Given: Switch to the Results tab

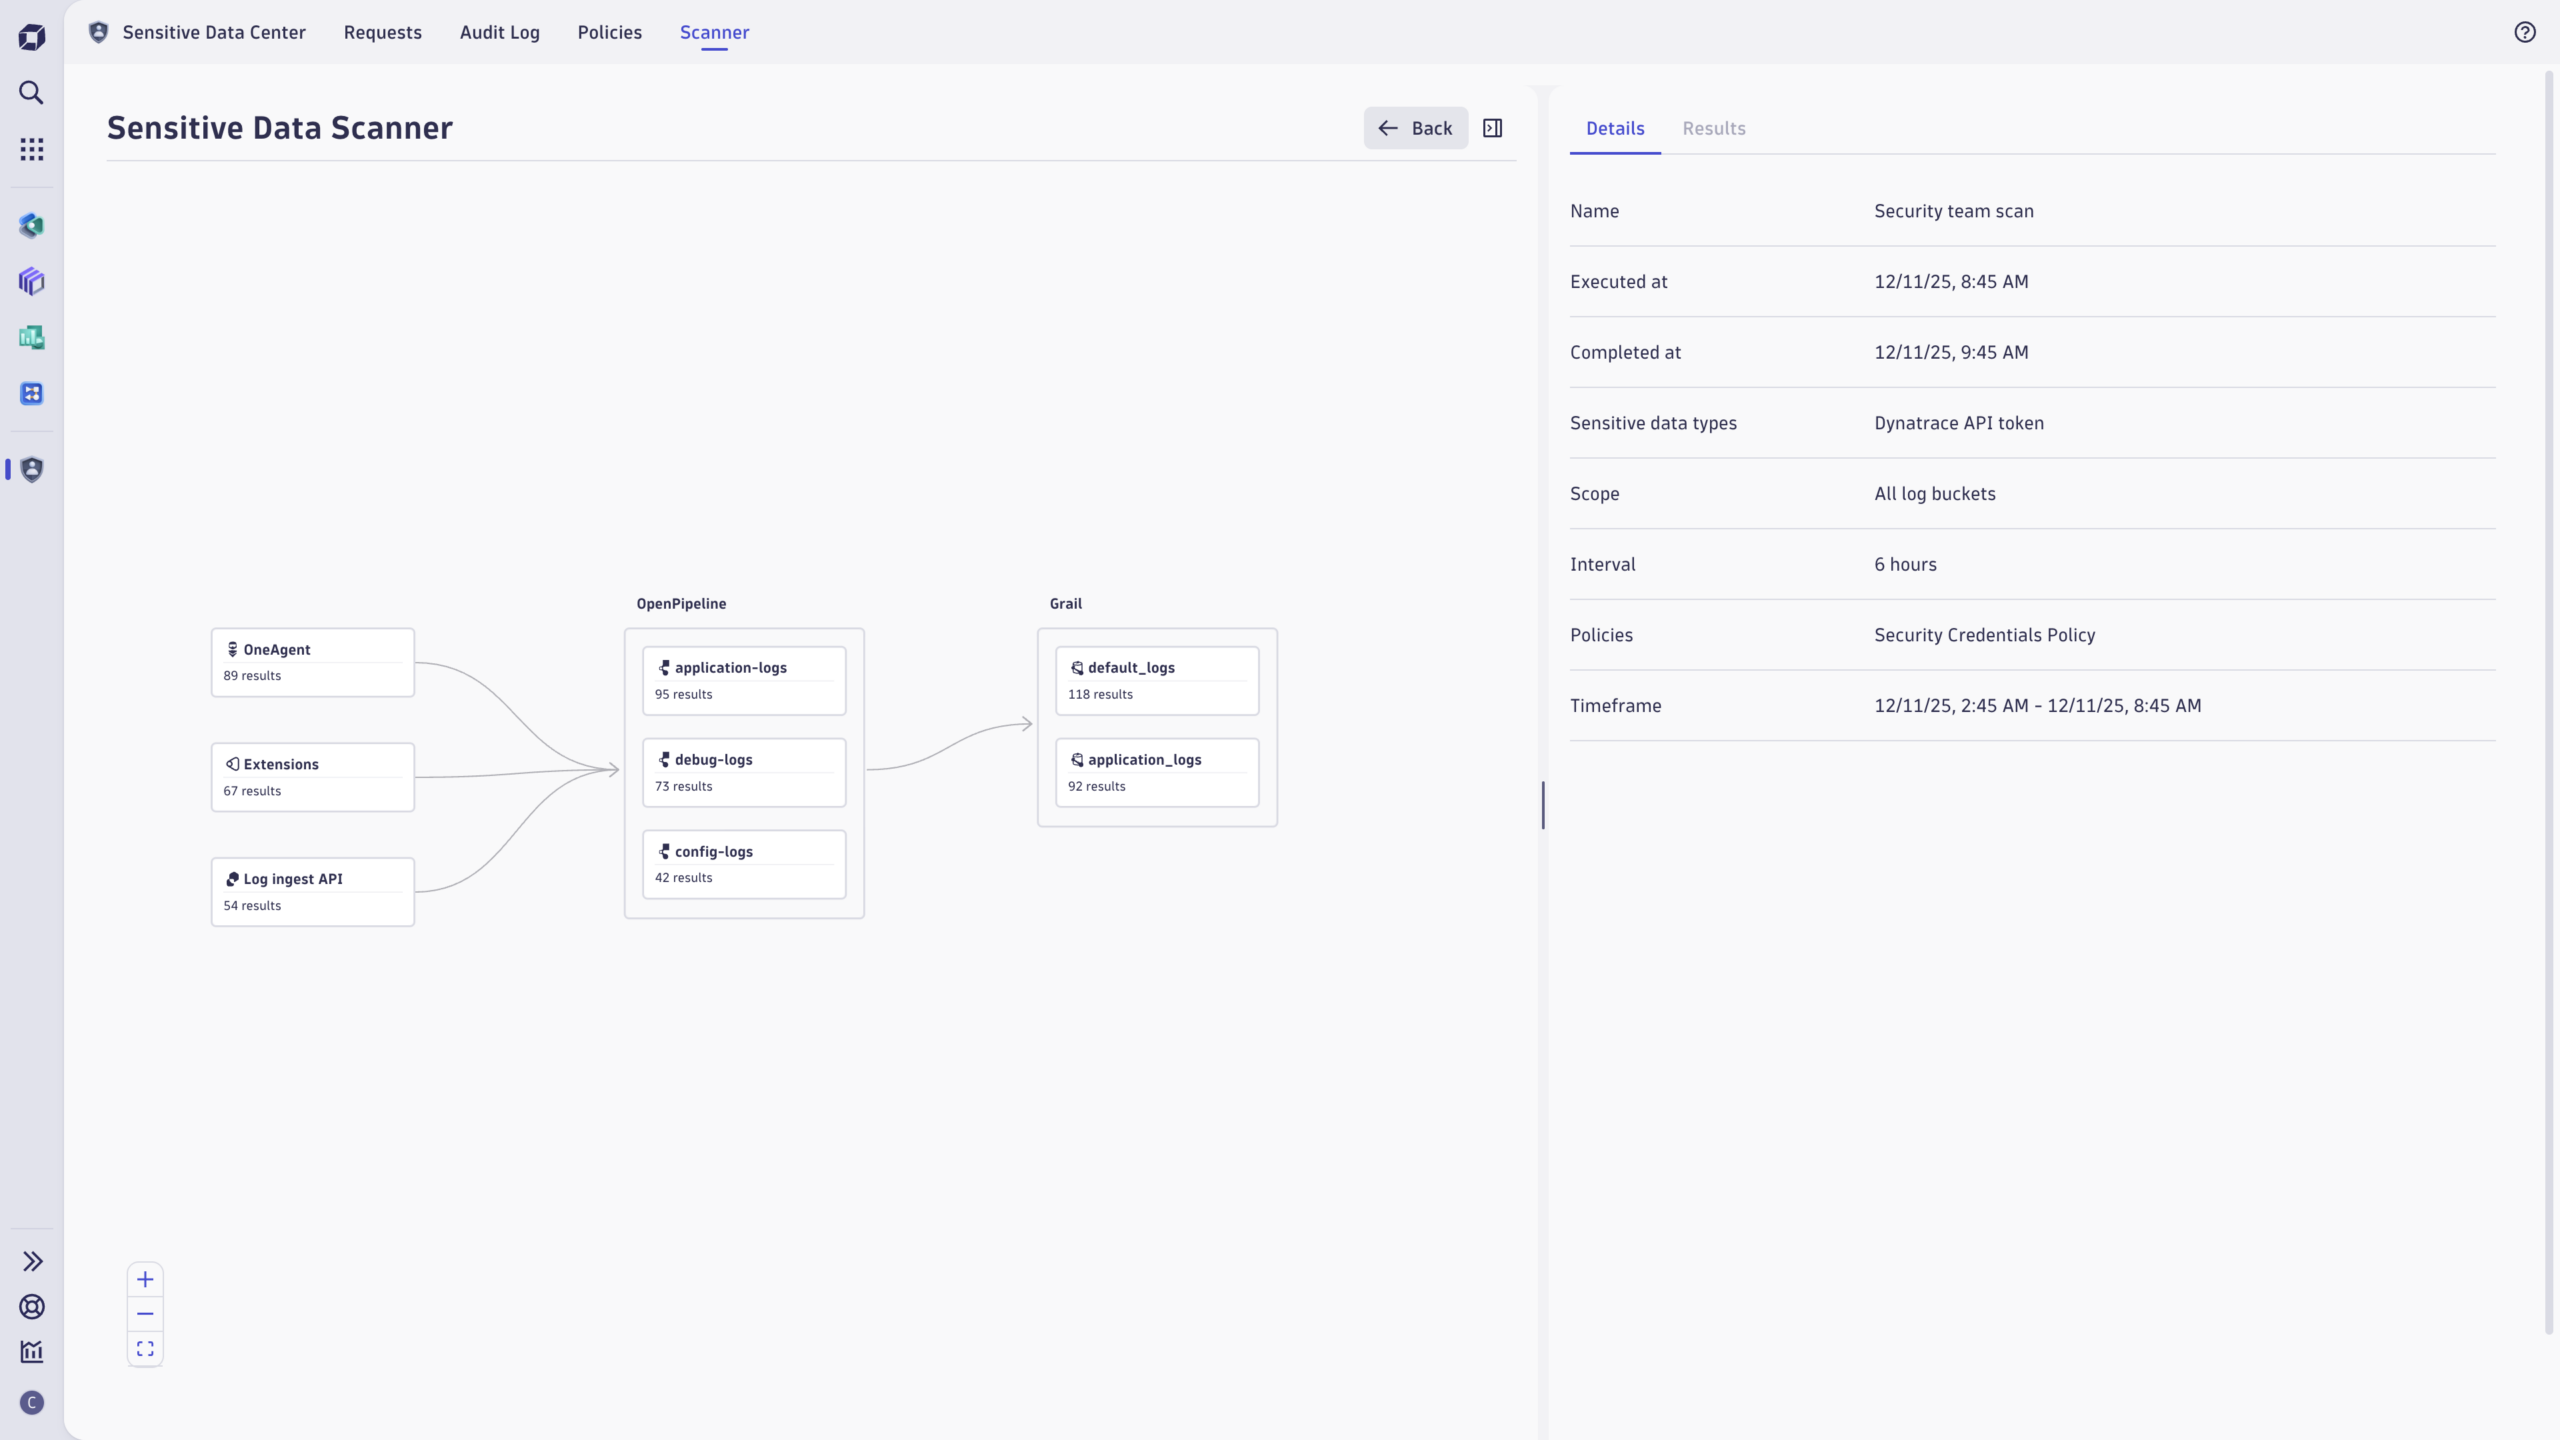Looking at the screenshot, I should (1714, 128).
